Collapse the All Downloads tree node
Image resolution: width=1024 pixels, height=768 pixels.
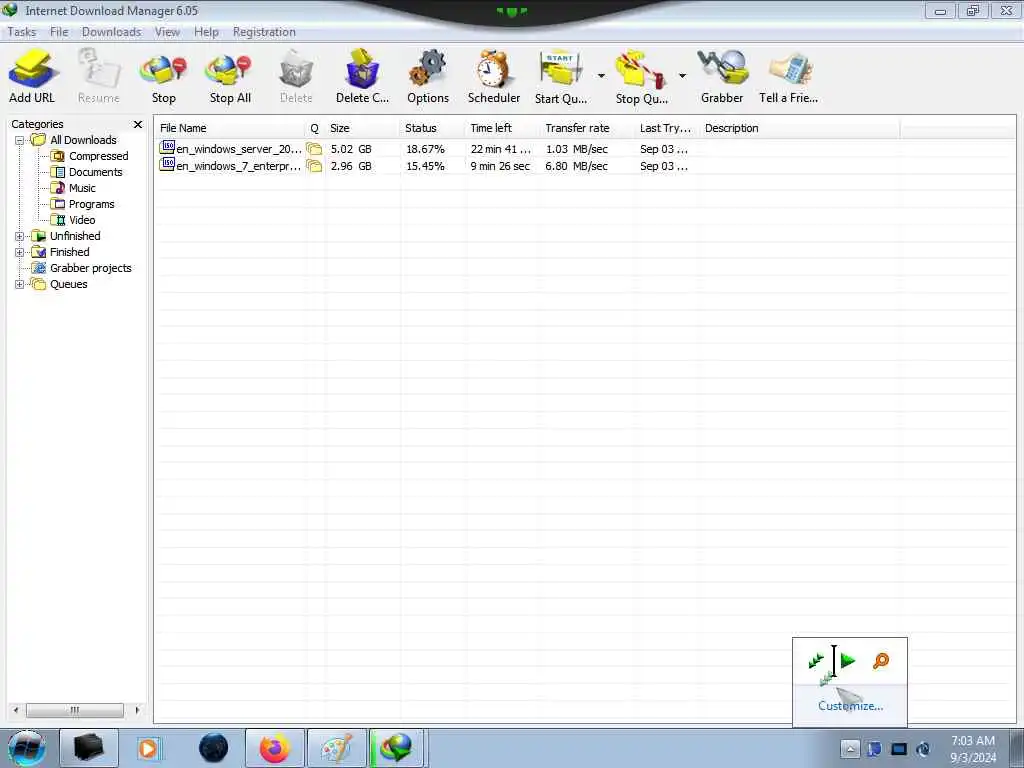[20, 140]
